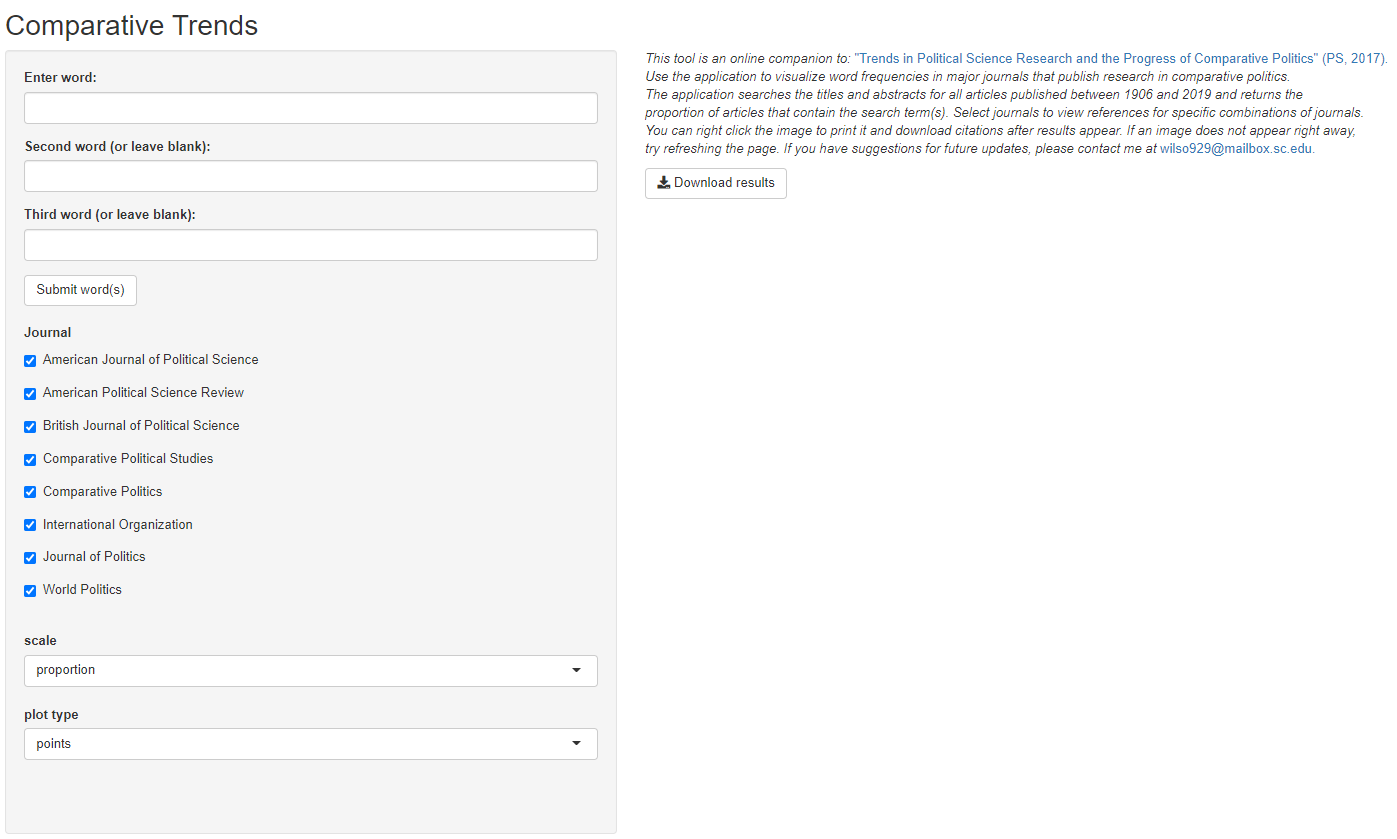Click the scale dropdown arrow

[576, 671]
